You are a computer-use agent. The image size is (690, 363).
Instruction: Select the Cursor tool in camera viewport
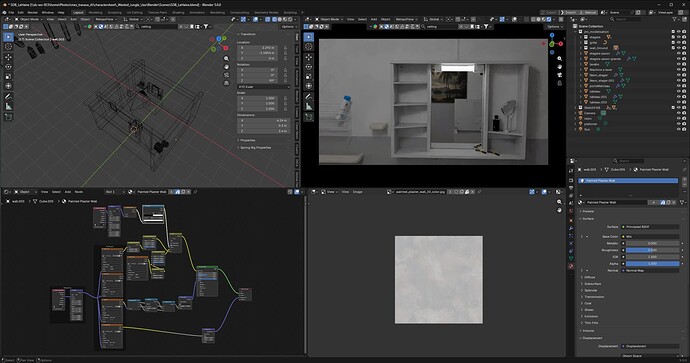[x=309, y=47]
